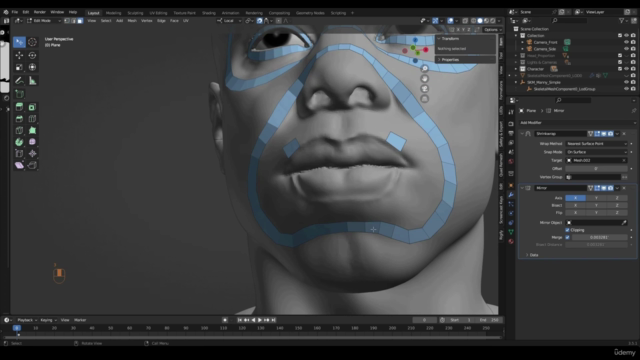Select the Measure tool
This screenshot has height=360, width=640.
click(x=32, y=80)
